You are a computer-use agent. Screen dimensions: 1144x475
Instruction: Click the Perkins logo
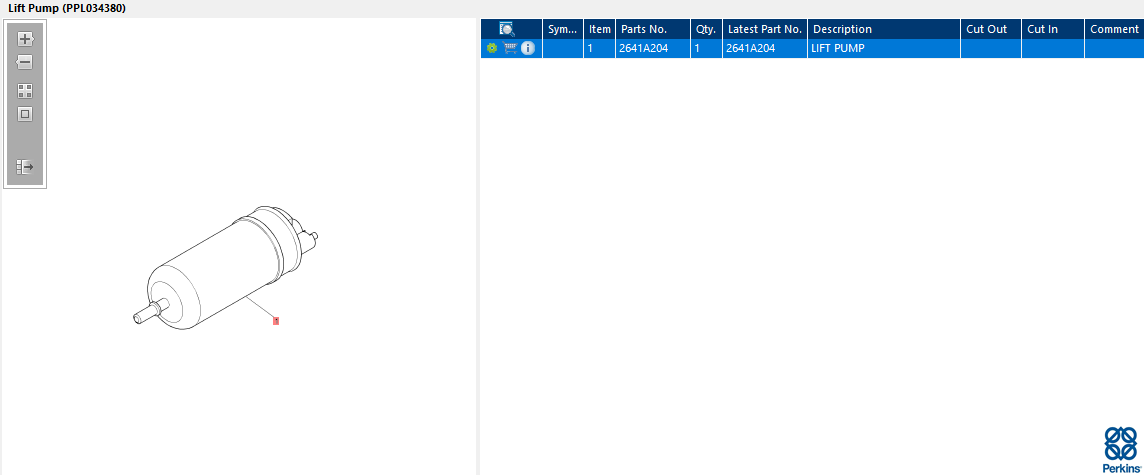(1121, 450)
